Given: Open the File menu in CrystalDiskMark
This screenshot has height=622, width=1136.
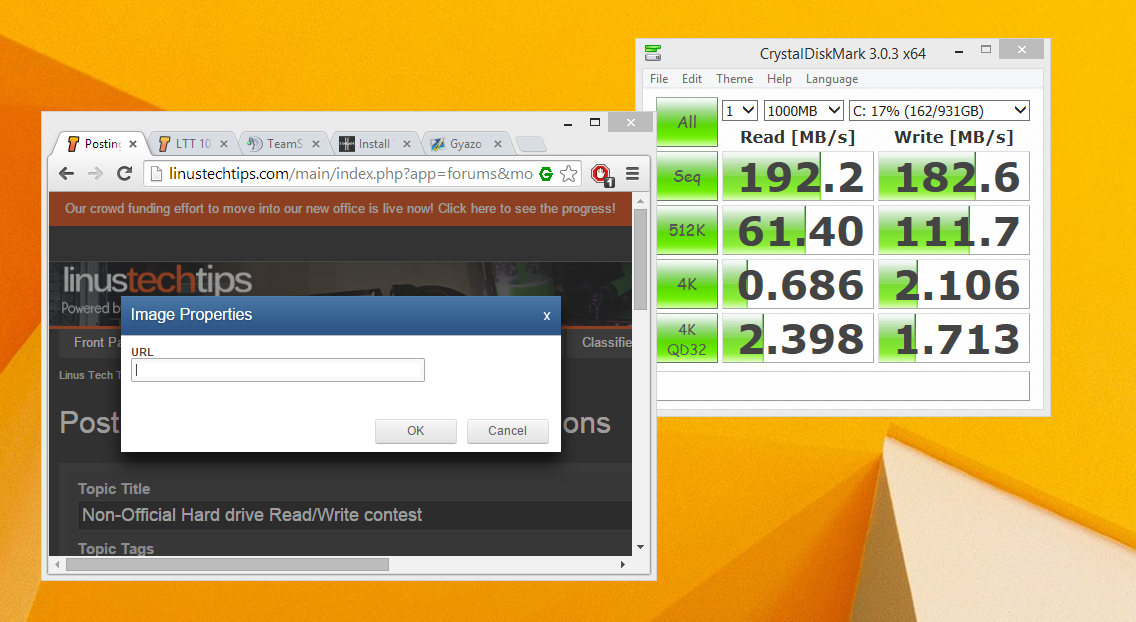Looking at the screenshot, I should coord(659,79).
